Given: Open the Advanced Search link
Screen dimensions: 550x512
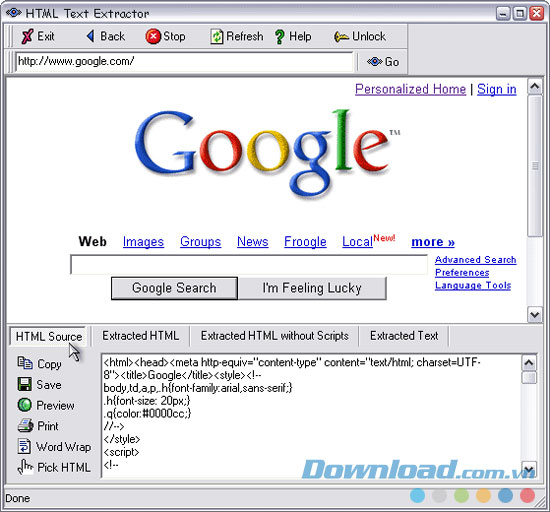Looking at the screenshot, I should click(x=476, y=260).
